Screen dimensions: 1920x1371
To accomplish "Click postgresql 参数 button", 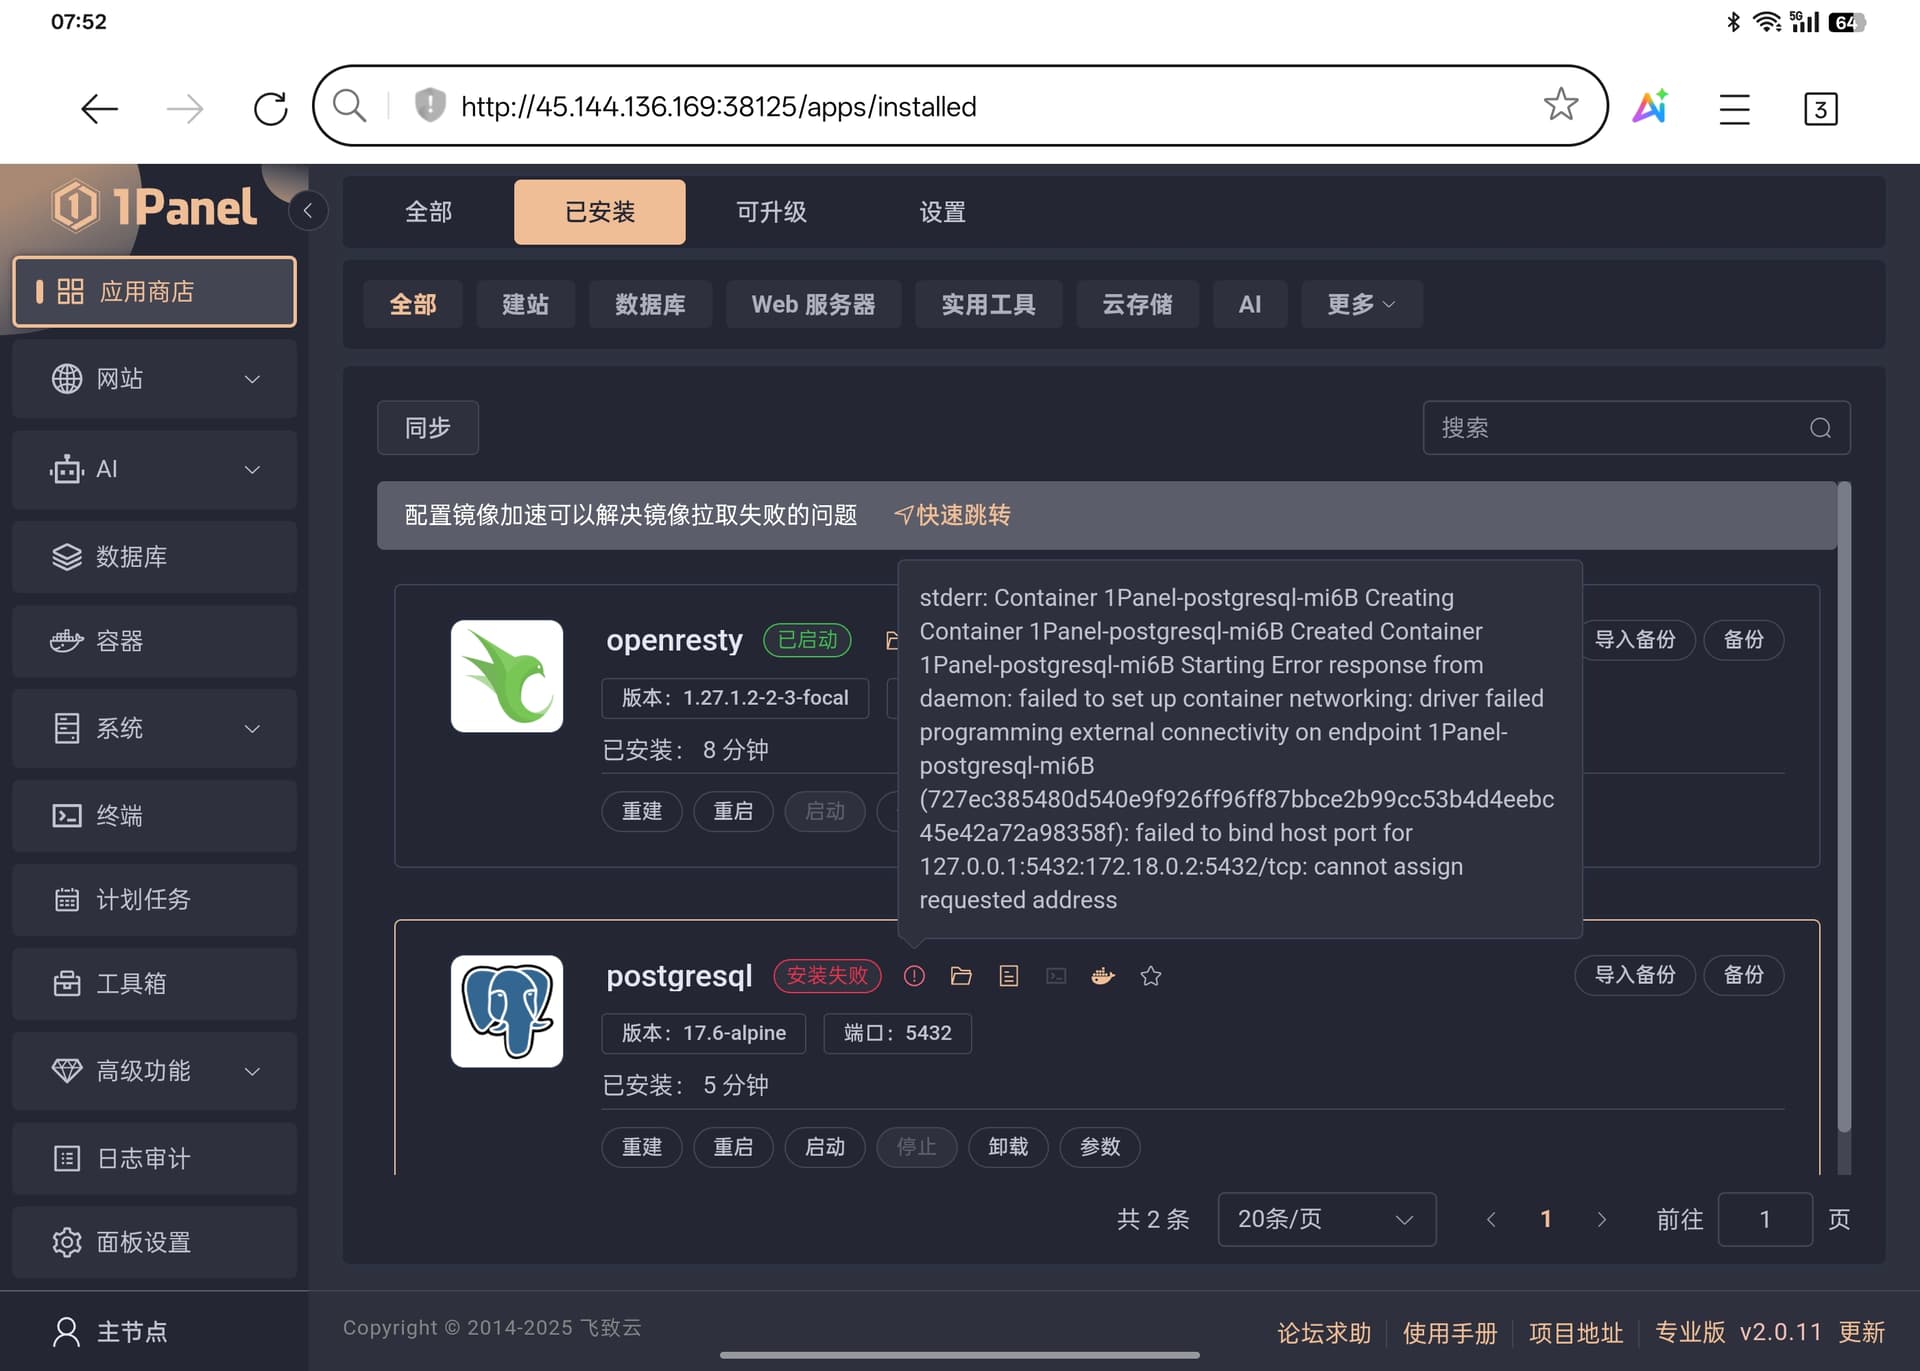I will pos(1100,1147).
